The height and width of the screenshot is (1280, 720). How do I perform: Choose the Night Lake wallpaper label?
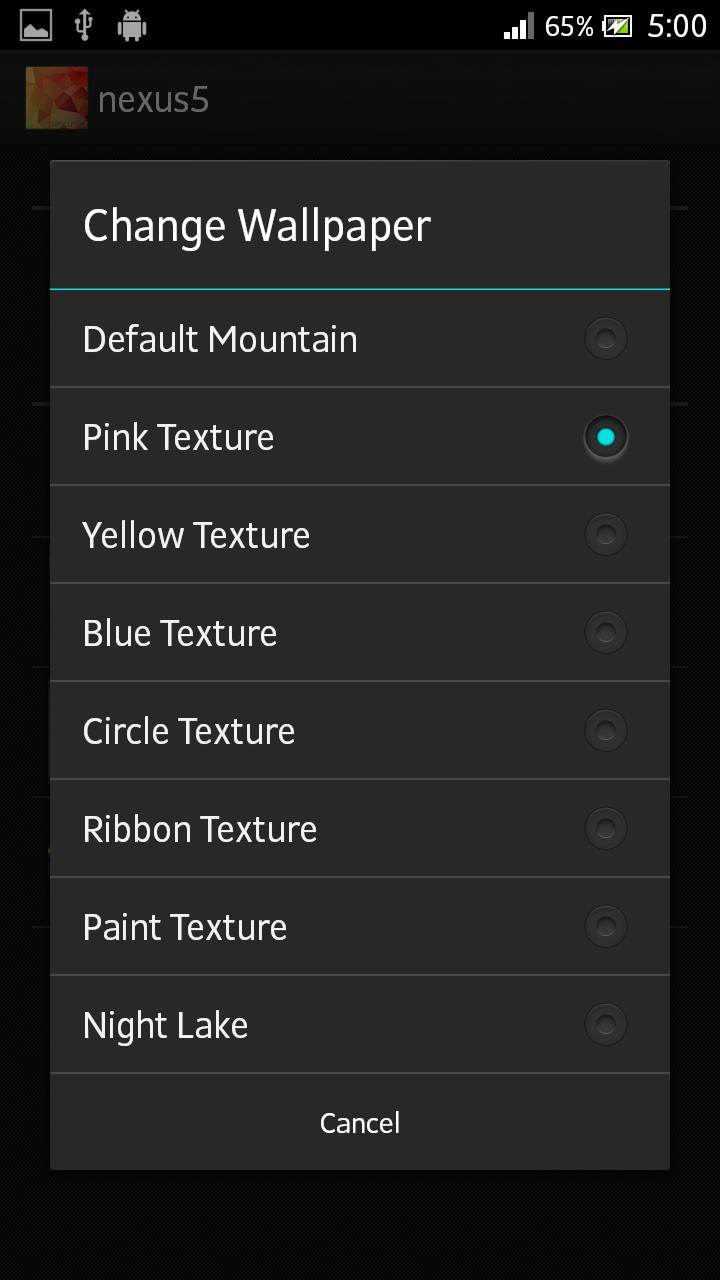tap(165, 1025)
